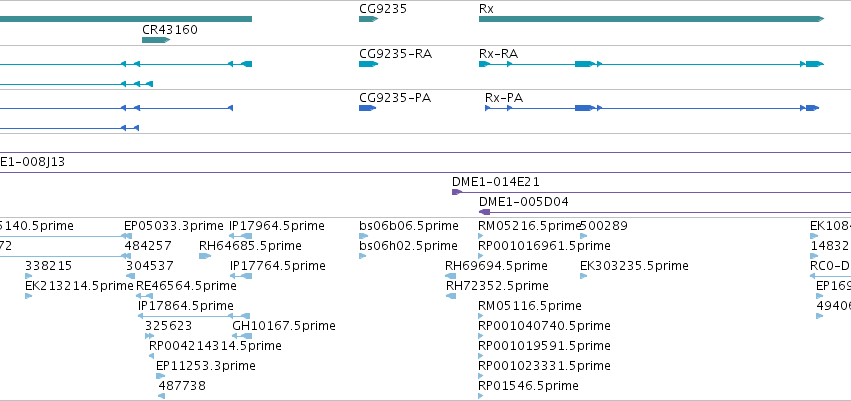This screenshot has width=851, height=401.
Task: Click the CG9235 gene arrow glyph
Action: click(x=368, y=19)
